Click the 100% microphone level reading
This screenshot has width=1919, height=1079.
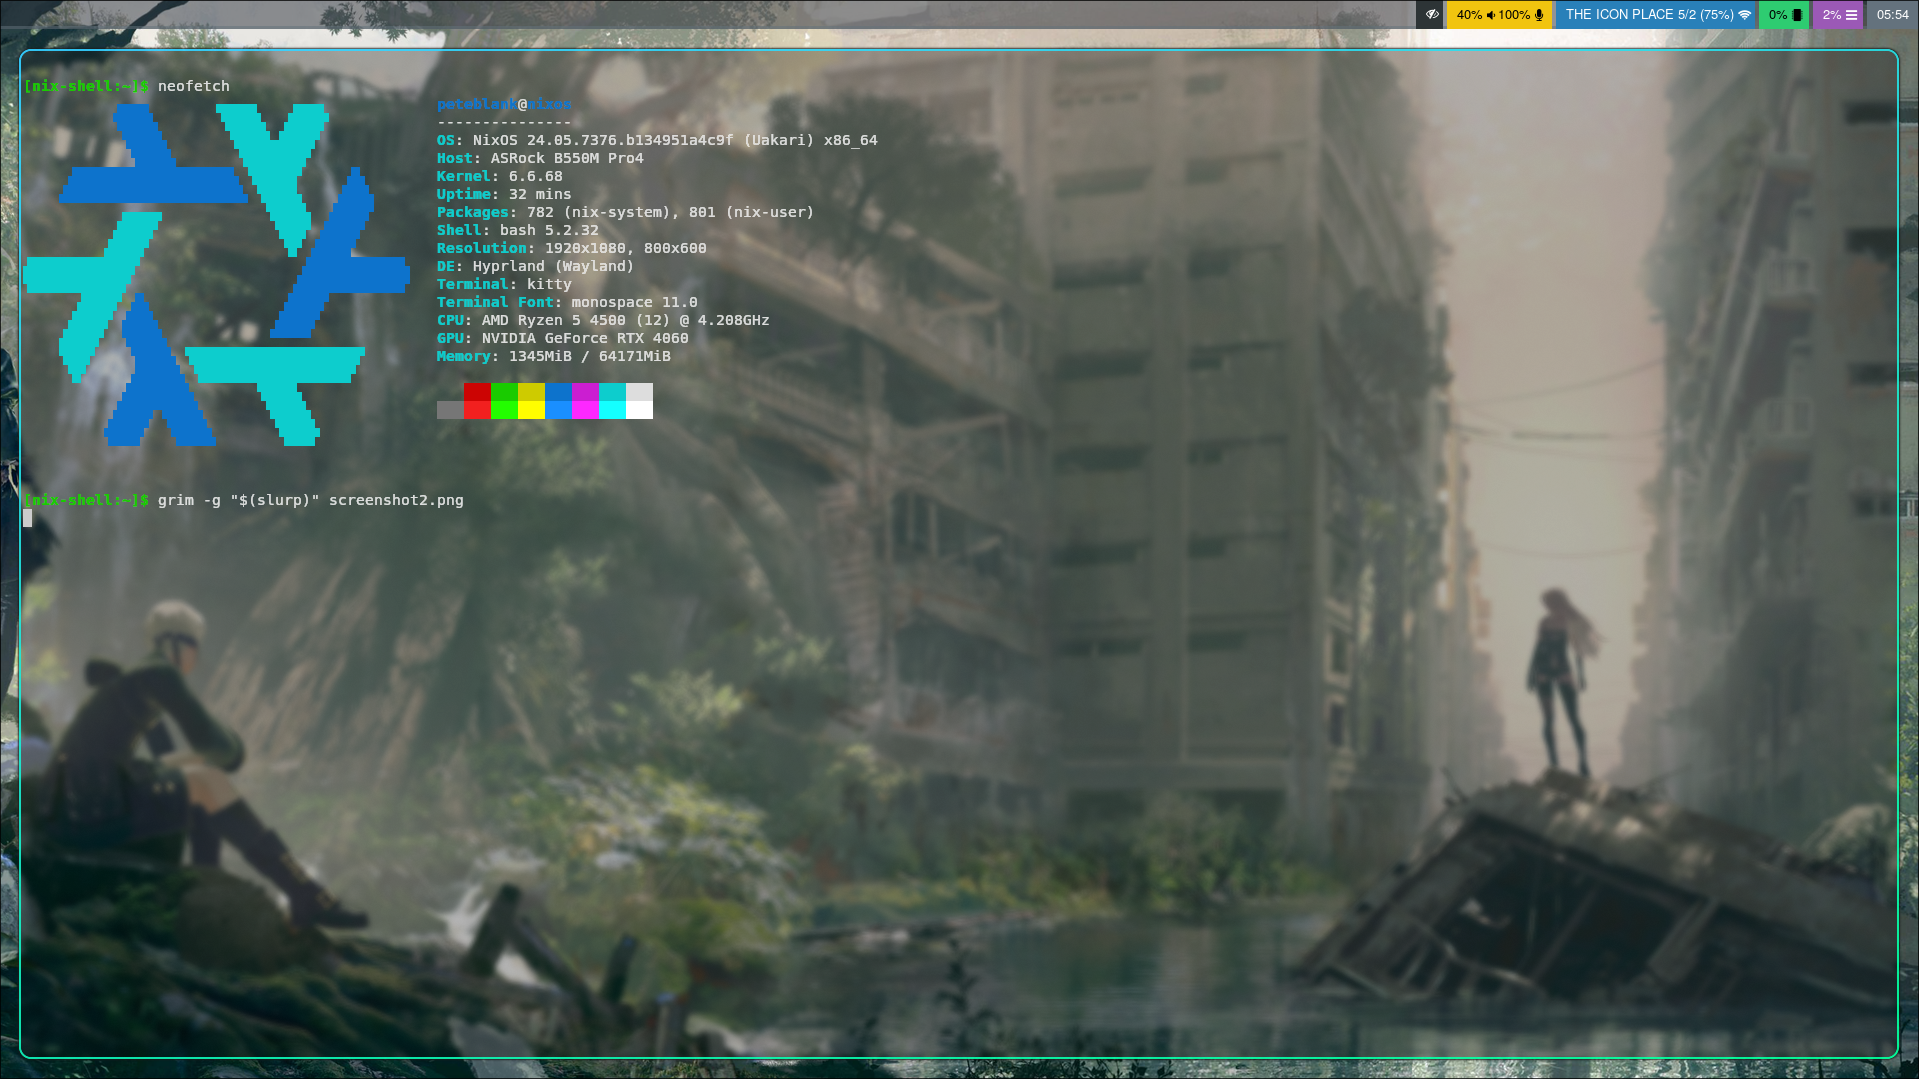click(1514, 15)
